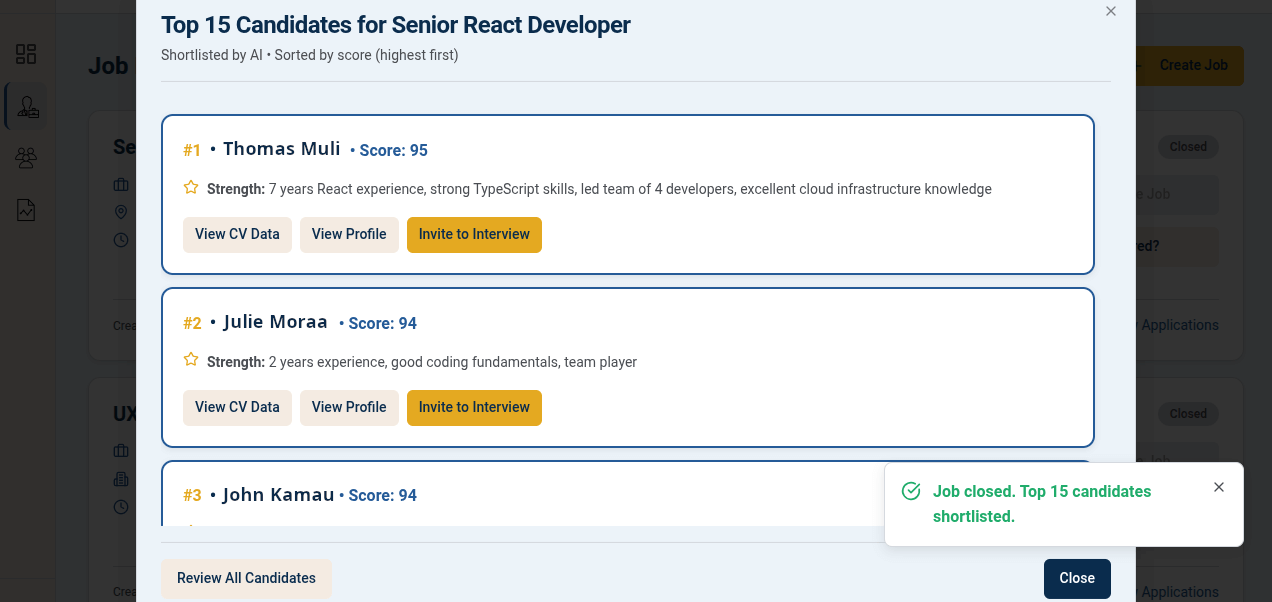Click the Job closed toast message
1272x602 pixels.
click(1042, 504)
